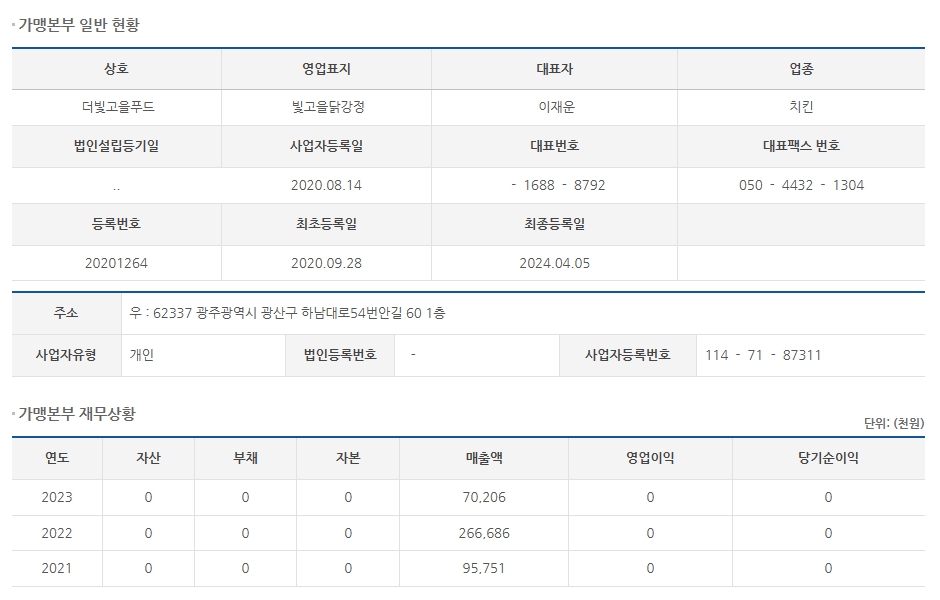The width and height of the screenshot is (940, 600).
Task: Click the 2022 row 부채 value 0
Action: coord(245,533)
